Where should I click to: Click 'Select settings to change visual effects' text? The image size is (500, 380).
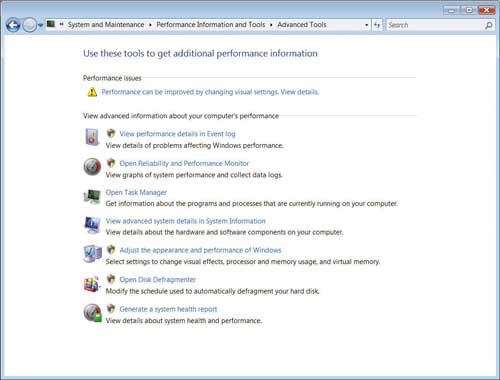click(x=243, y=262)
